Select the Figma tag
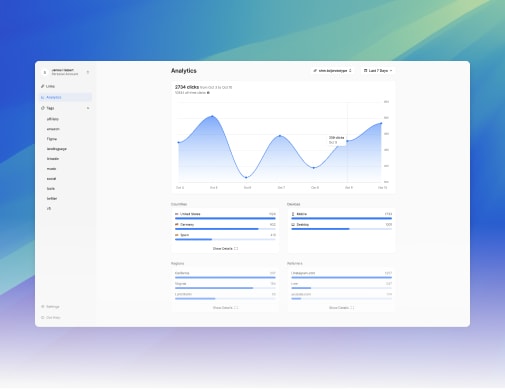This screenshot has width=505, height=389. pos(52,139)
